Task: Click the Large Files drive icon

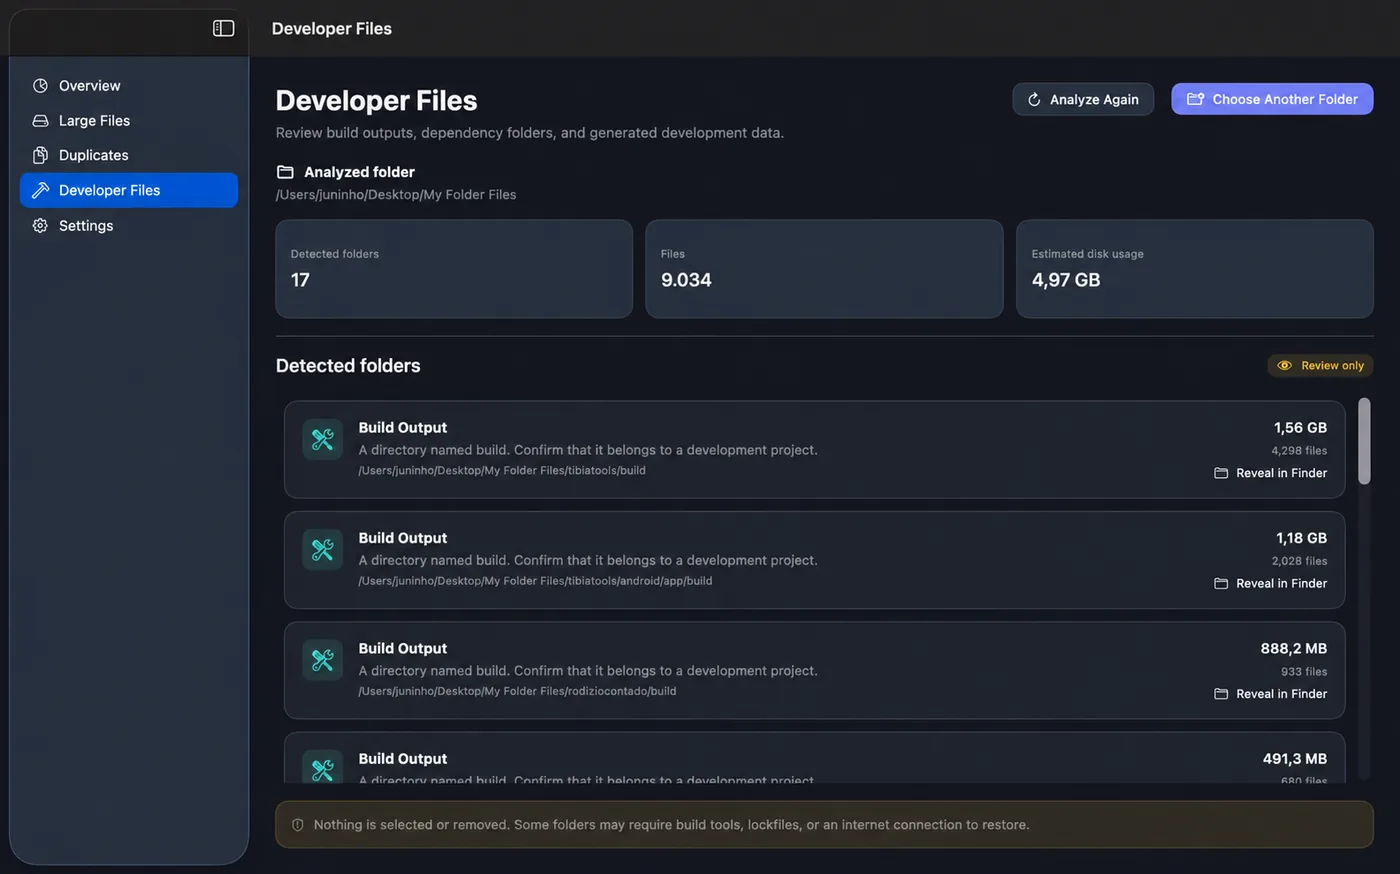Action: click(40, 121)
